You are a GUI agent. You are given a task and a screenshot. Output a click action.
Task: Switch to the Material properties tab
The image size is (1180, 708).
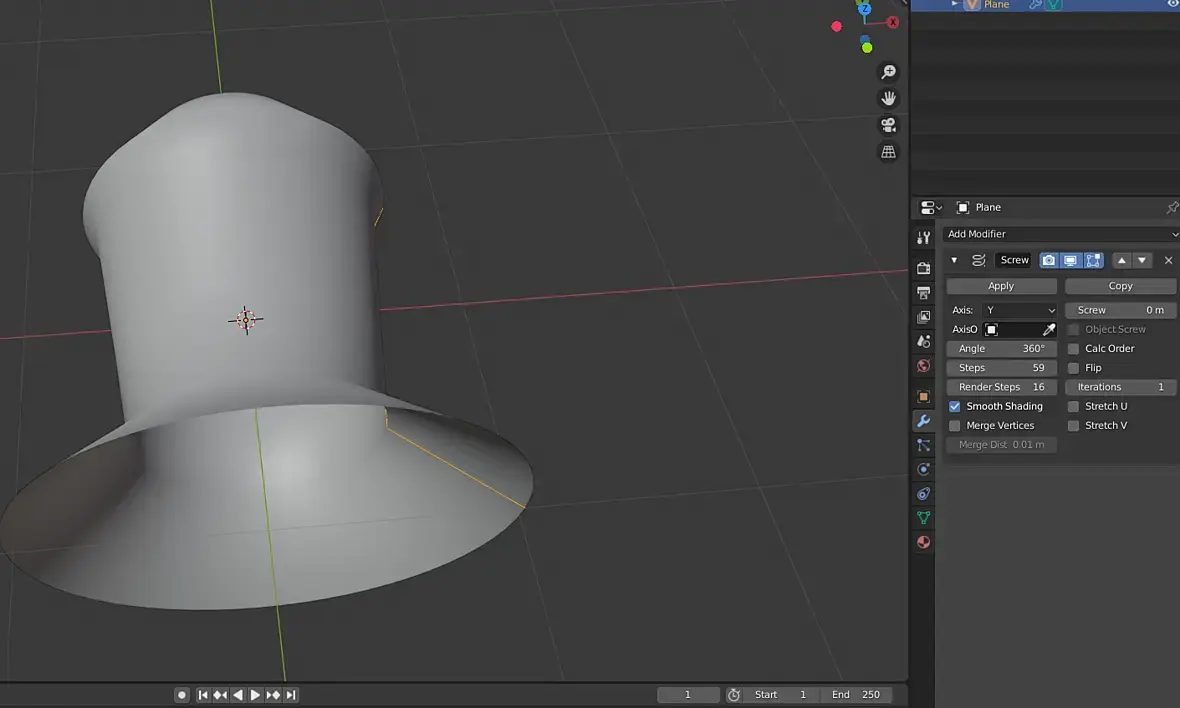point(923,542)
